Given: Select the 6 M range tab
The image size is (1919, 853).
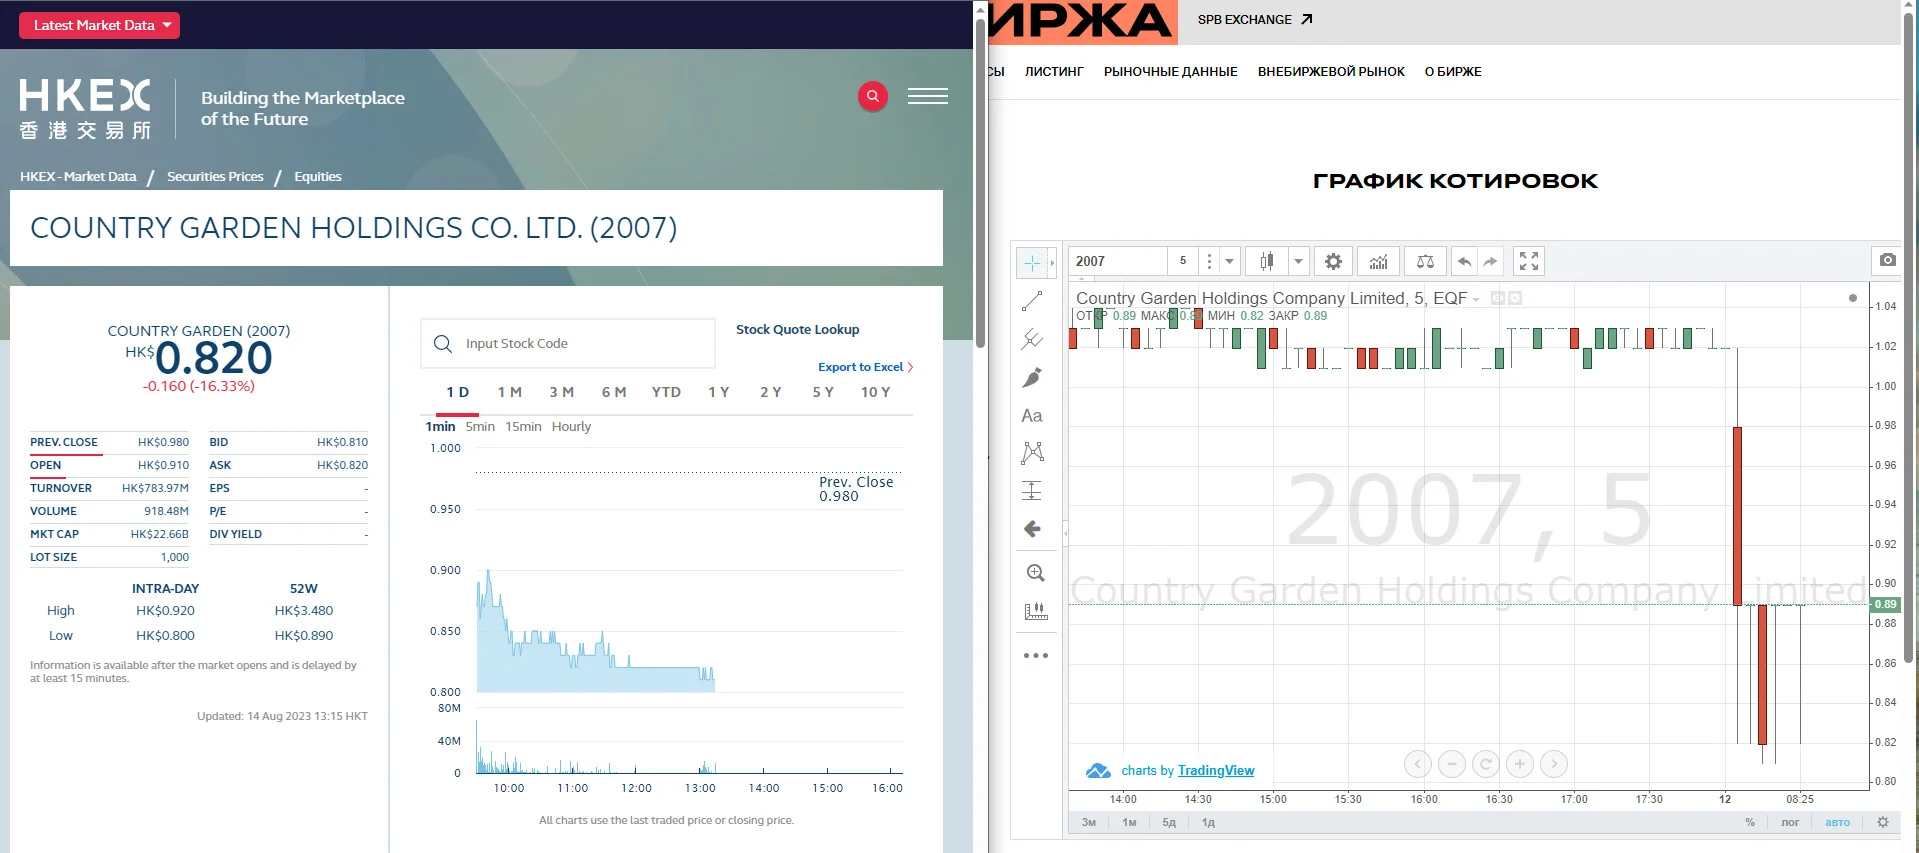Looking at the screenshot, I should [614, 392].
